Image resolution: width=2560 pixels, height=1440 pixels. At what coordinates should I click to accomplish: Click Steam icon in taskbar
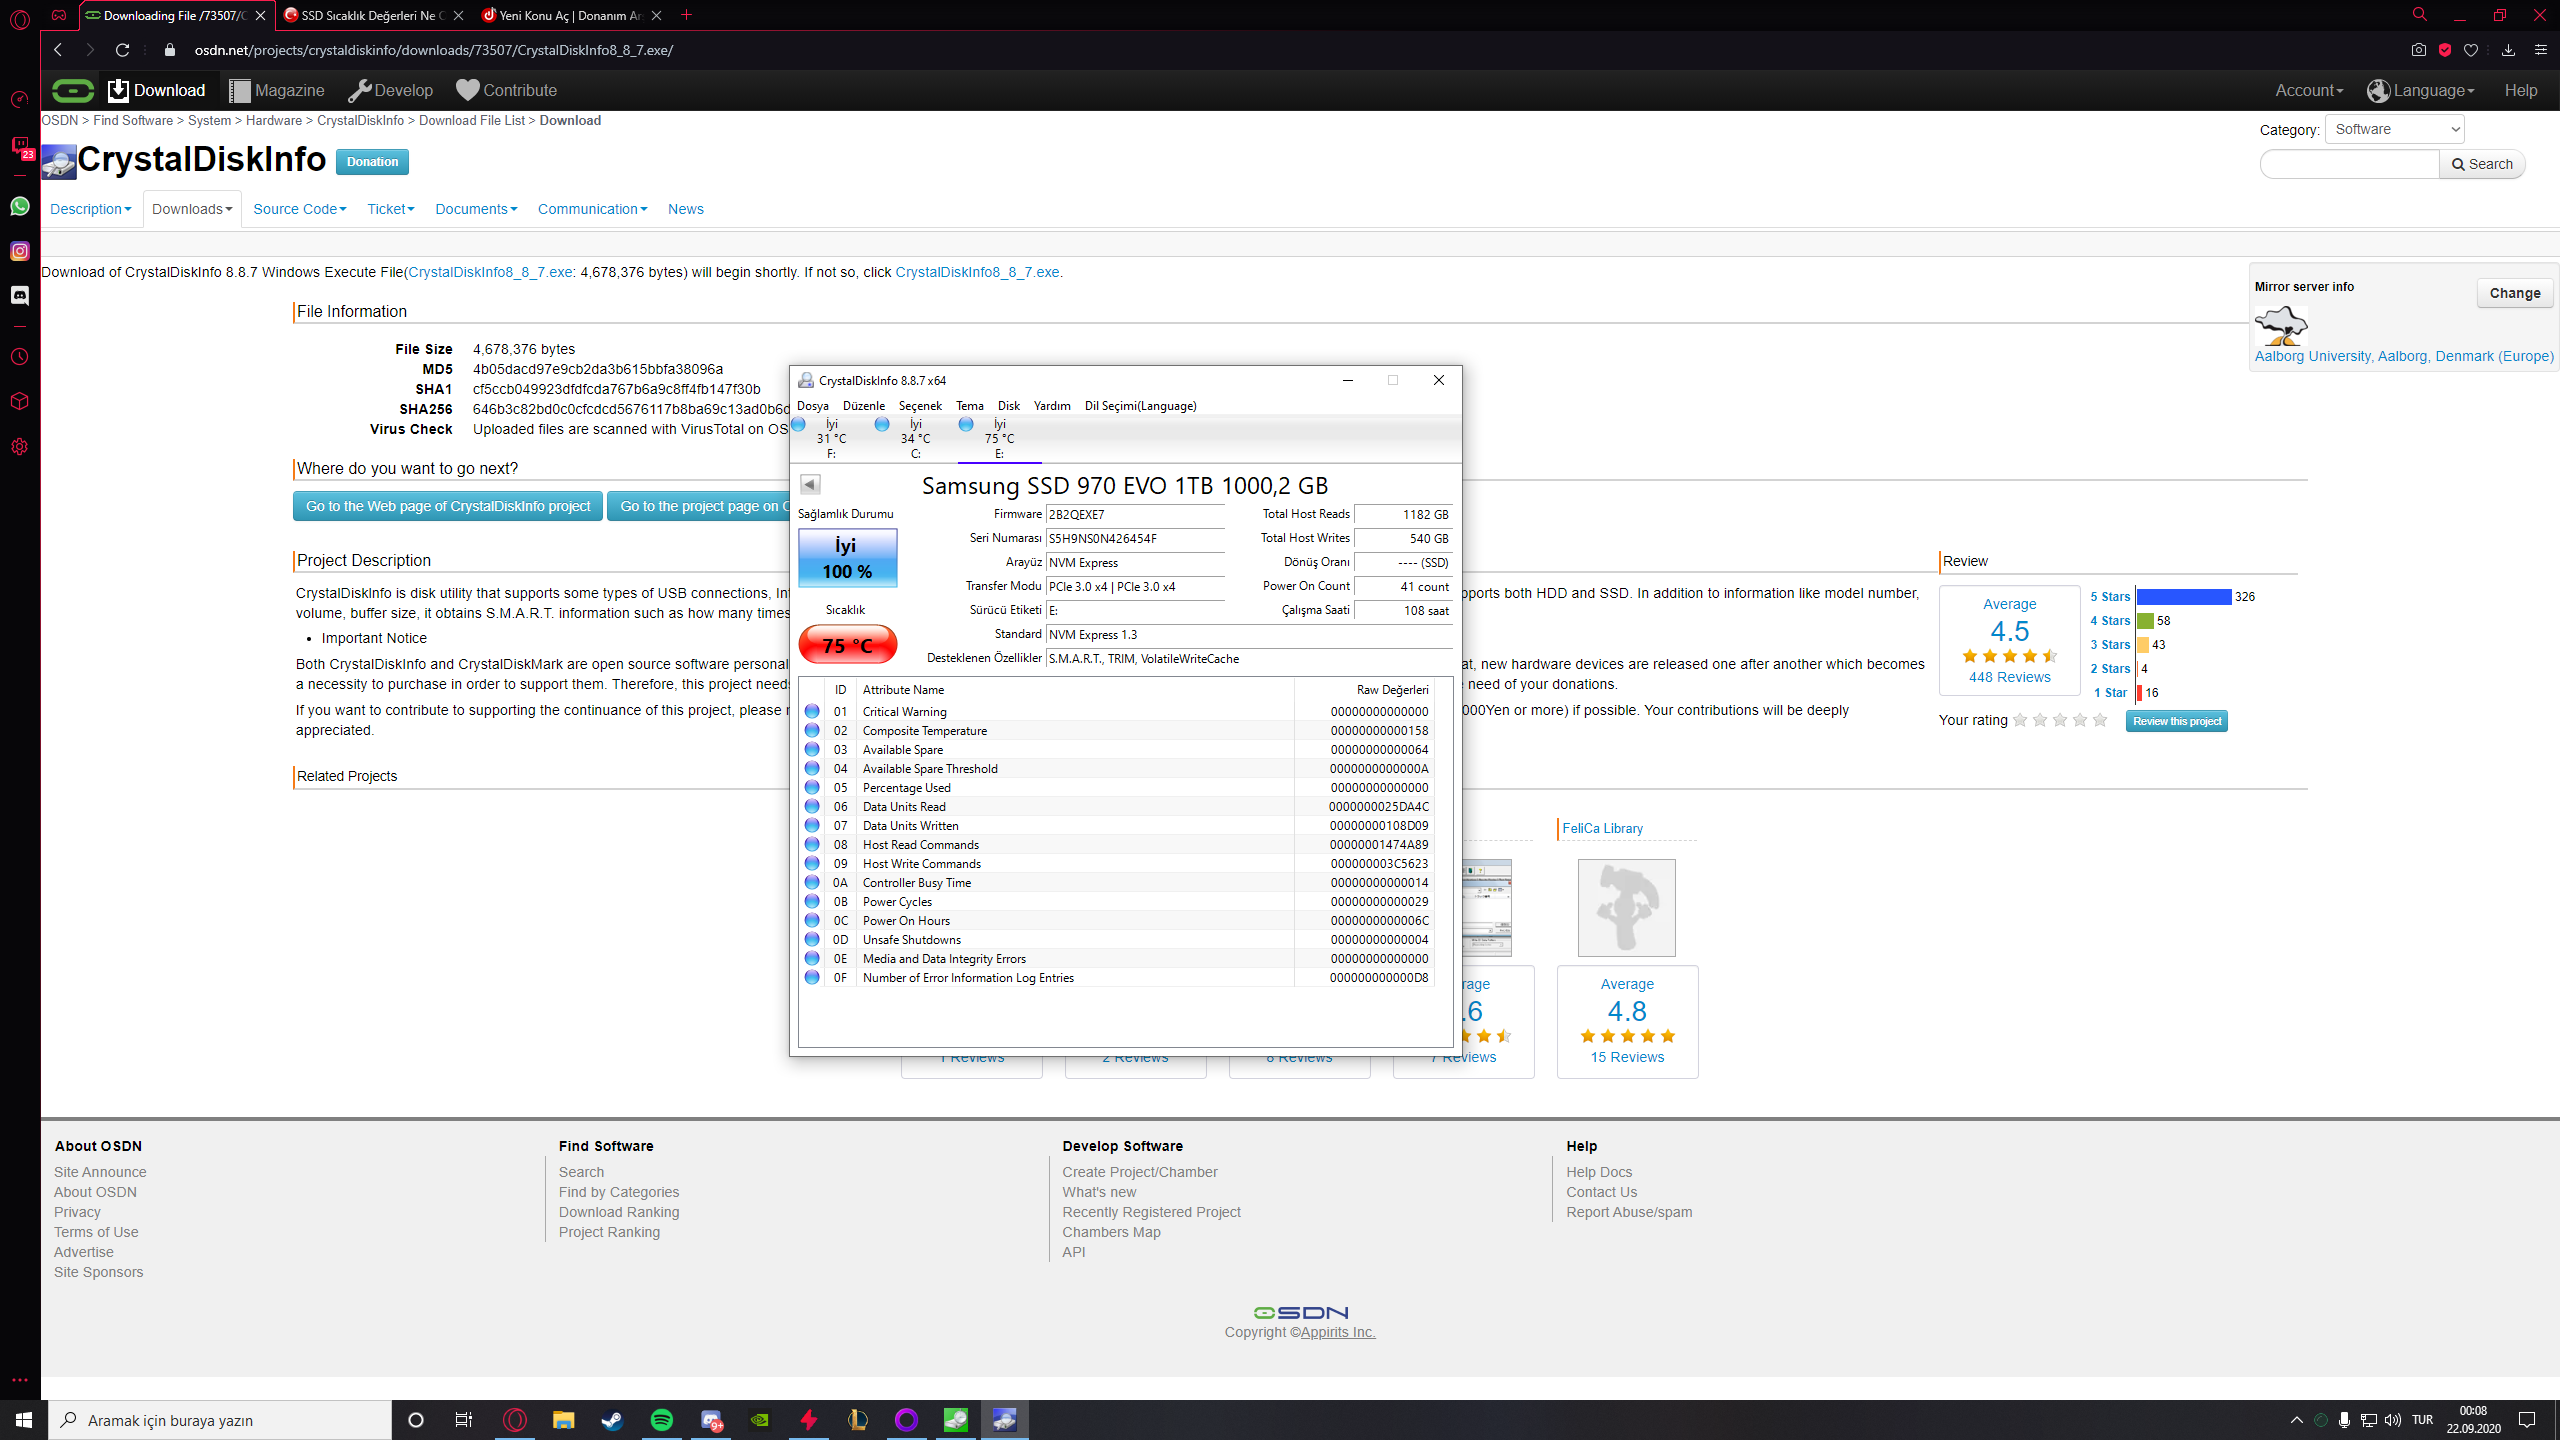[612, 1420]
